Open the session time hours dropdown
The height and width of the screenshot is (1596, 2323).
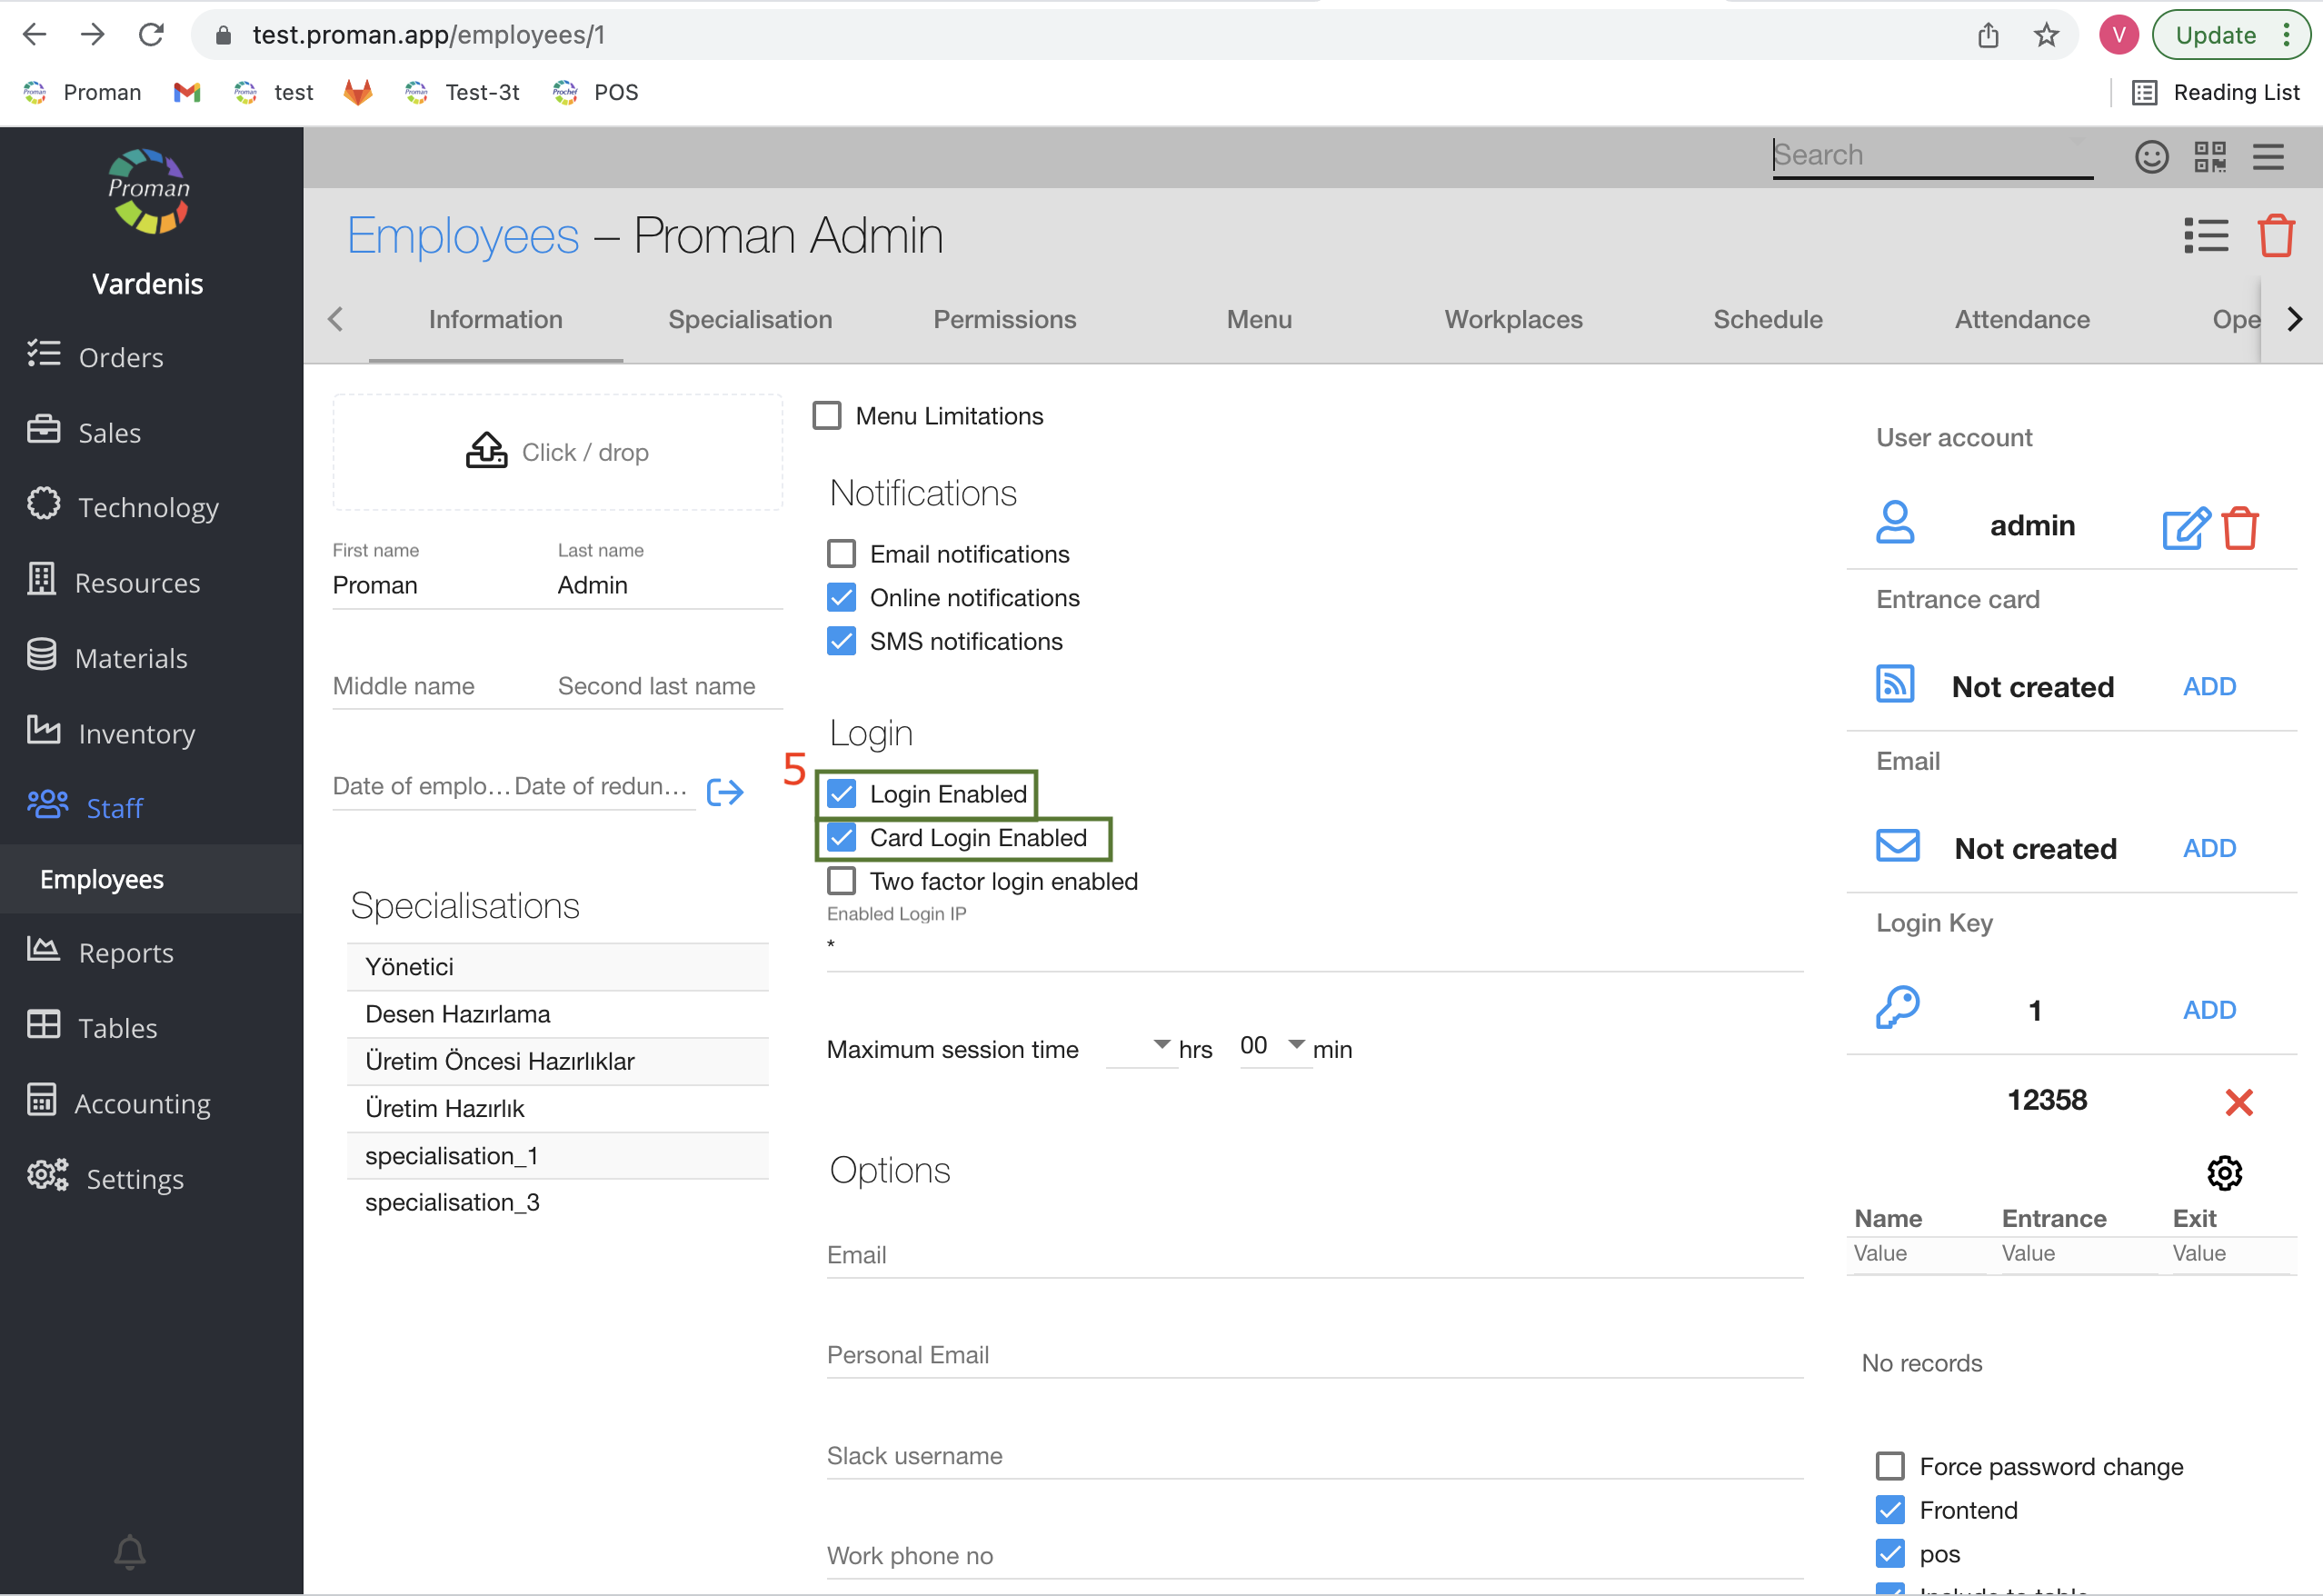coord(1141,1046)
